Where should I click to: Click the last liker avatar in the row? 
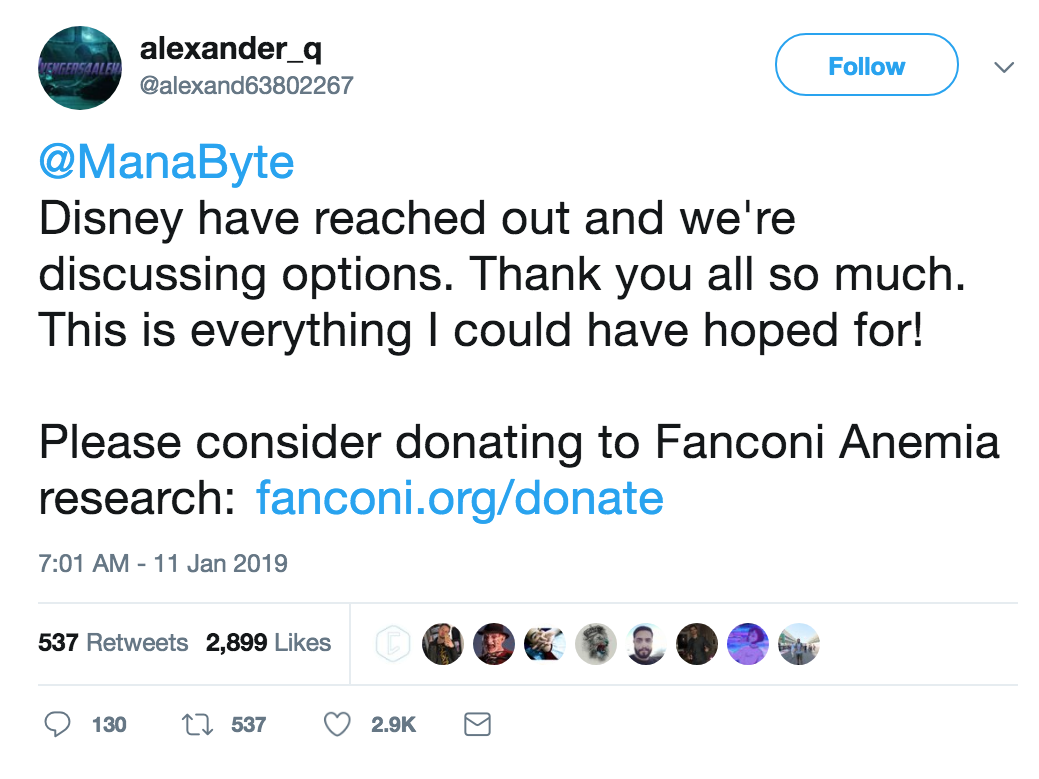tap(798, 644)
